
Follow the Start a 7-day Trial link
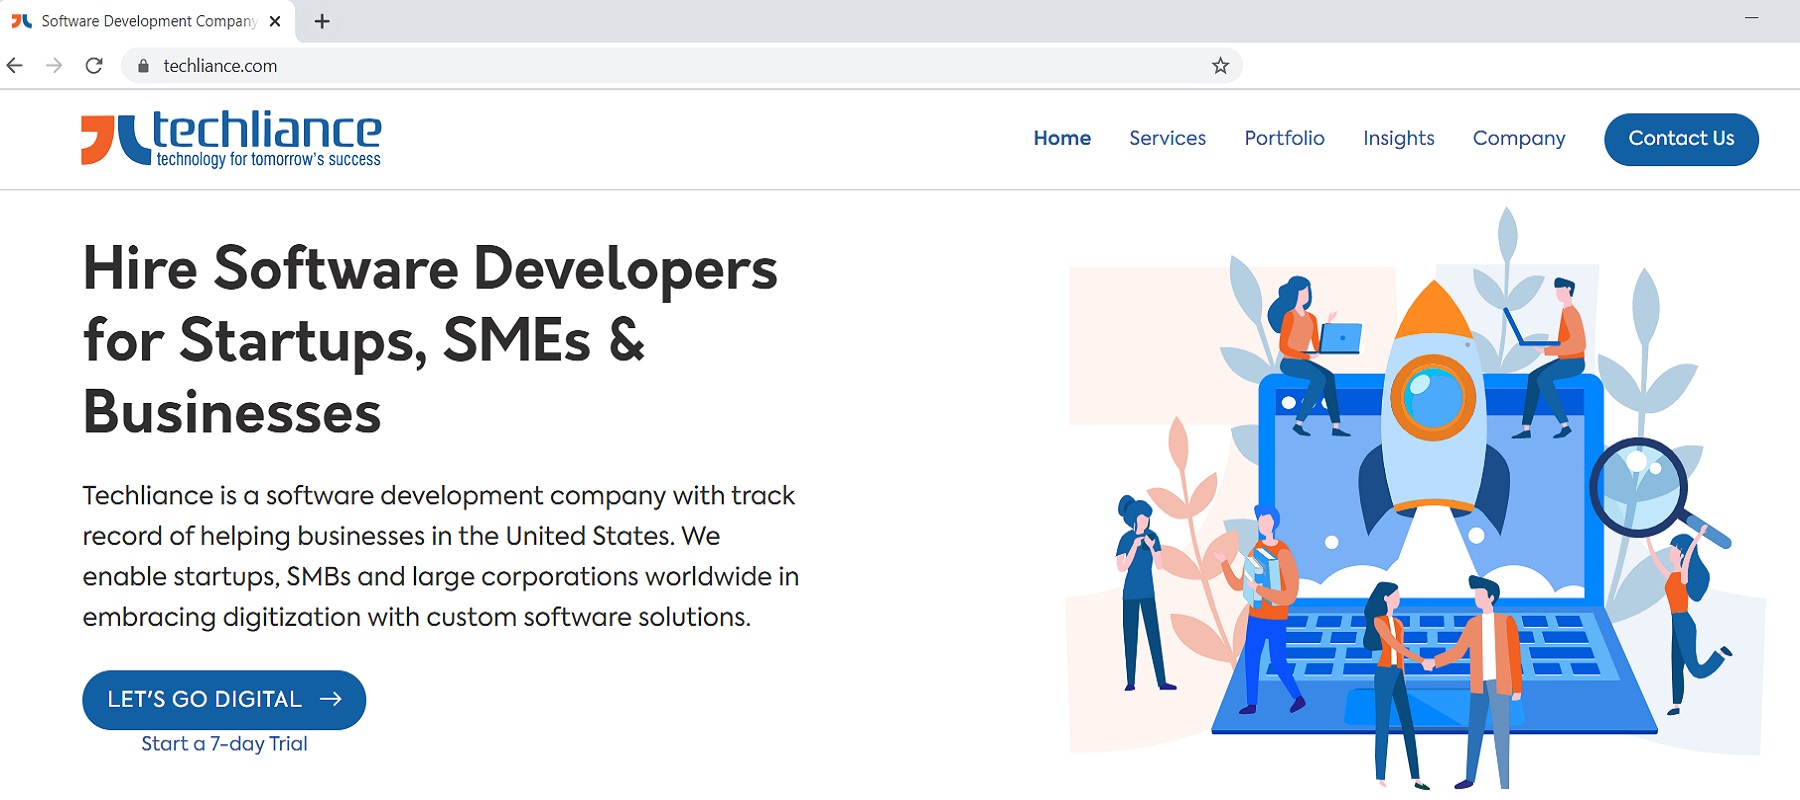224,744
